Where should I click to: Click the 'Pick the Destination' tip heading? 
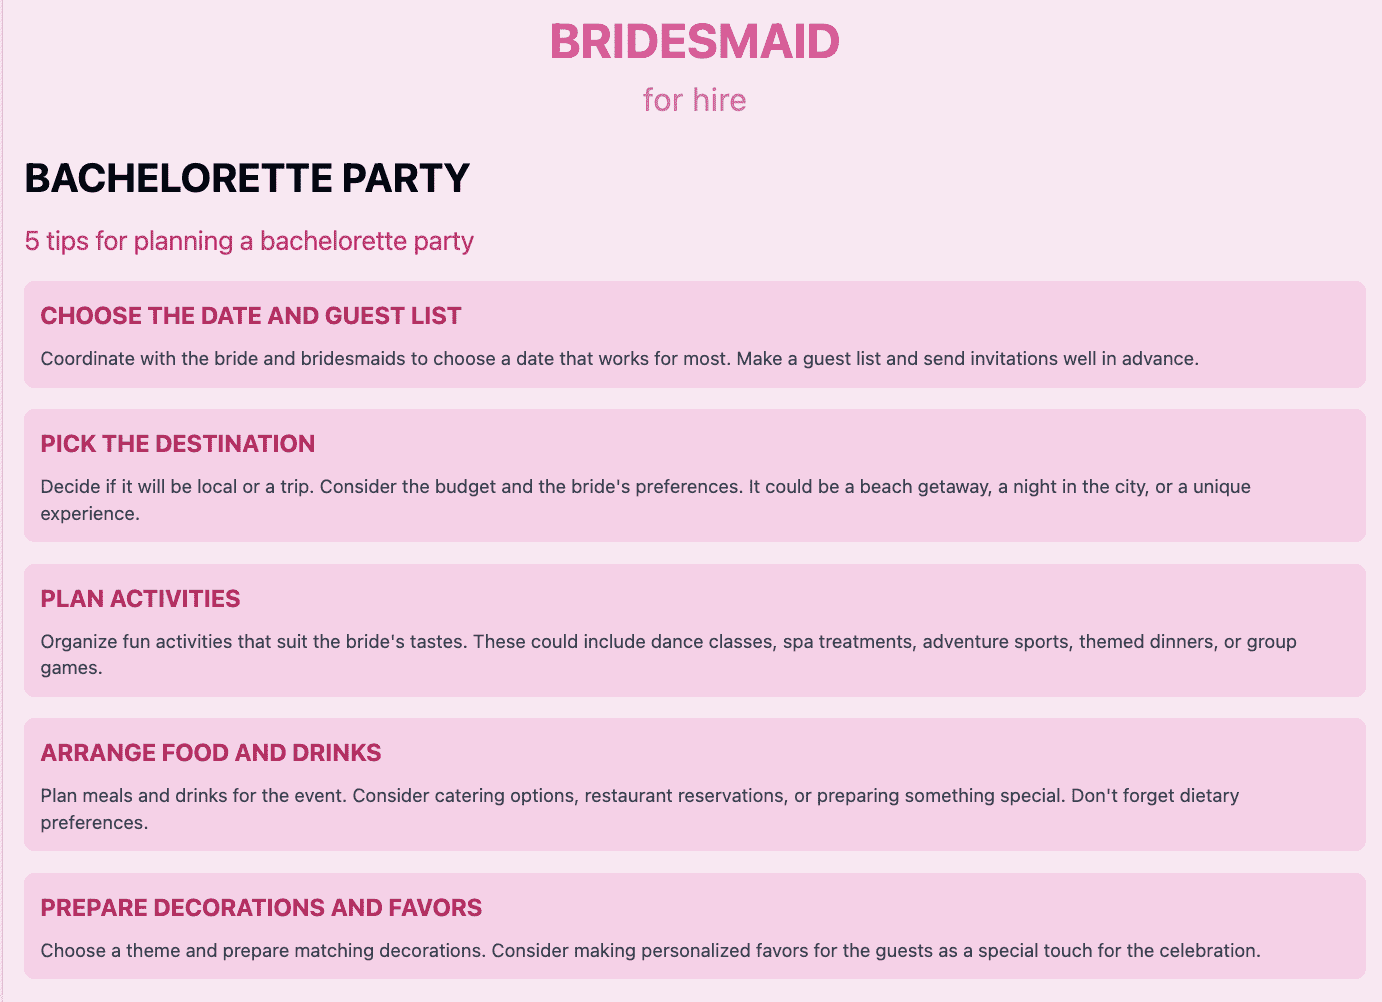[x=178, y=444]
